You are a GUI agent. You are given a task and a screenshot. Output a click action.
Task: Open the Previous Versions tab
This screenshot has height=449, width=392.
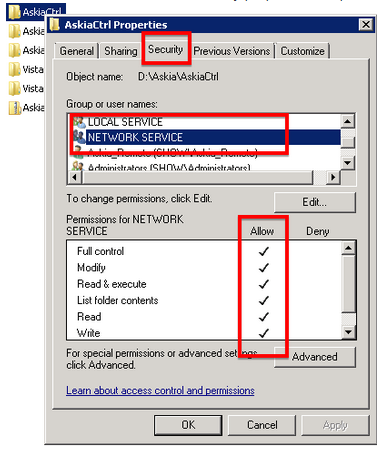pyautogui.click(x=232, y=51)
